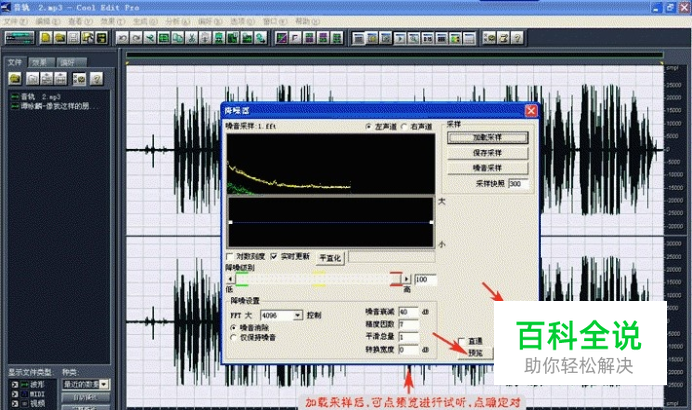Toggle the MIDI file type filter
Viewport: 692px width, 410px height.
[x=15, y=394]
